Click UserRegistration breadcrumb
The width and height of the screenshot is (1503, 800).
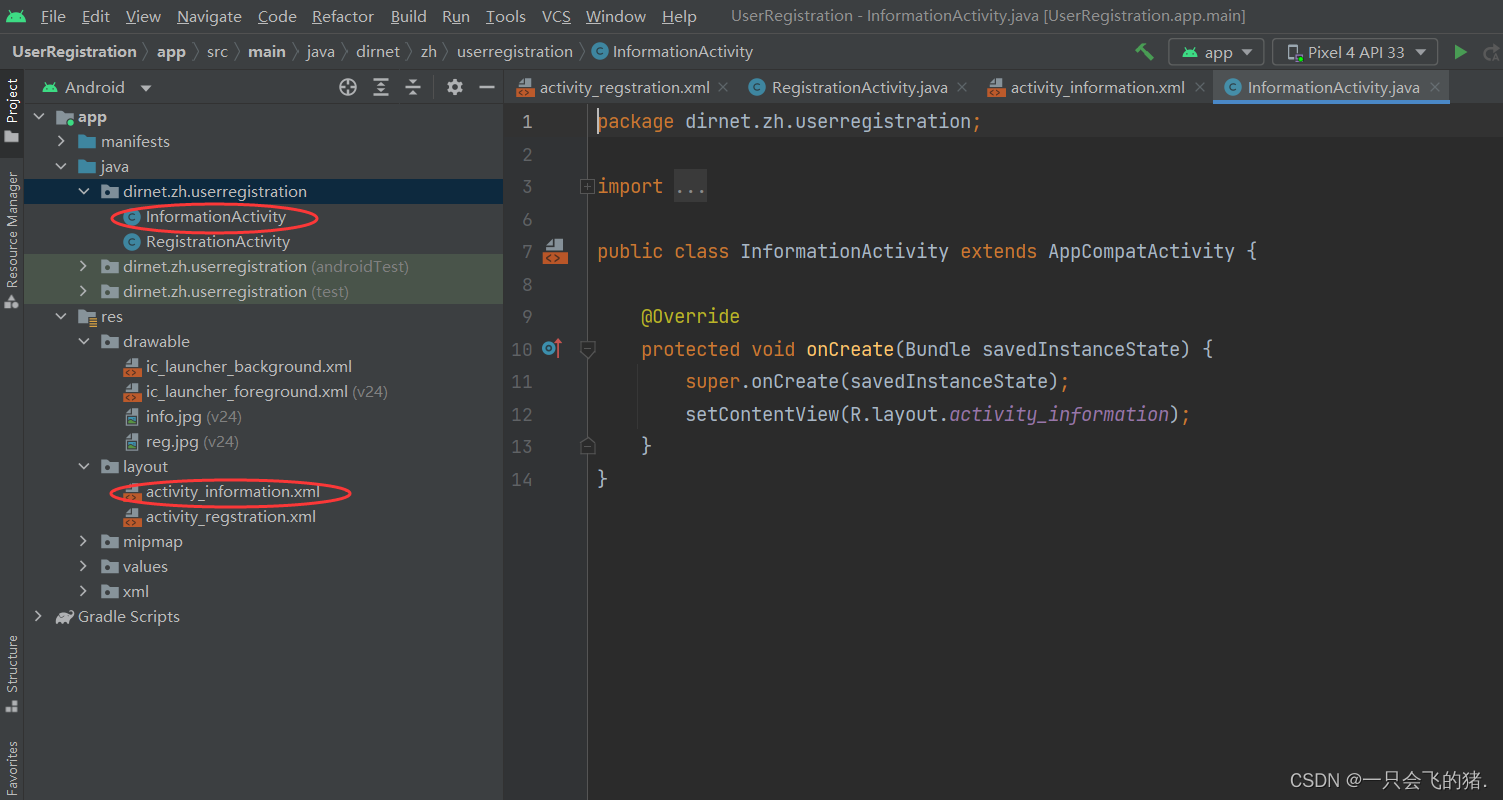[x=74, y=52]
